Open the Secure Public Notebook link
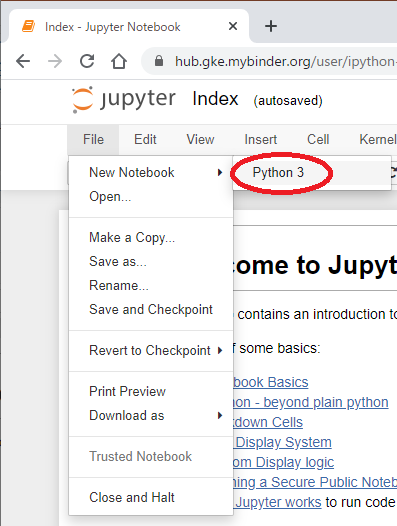 click(315, 482)
